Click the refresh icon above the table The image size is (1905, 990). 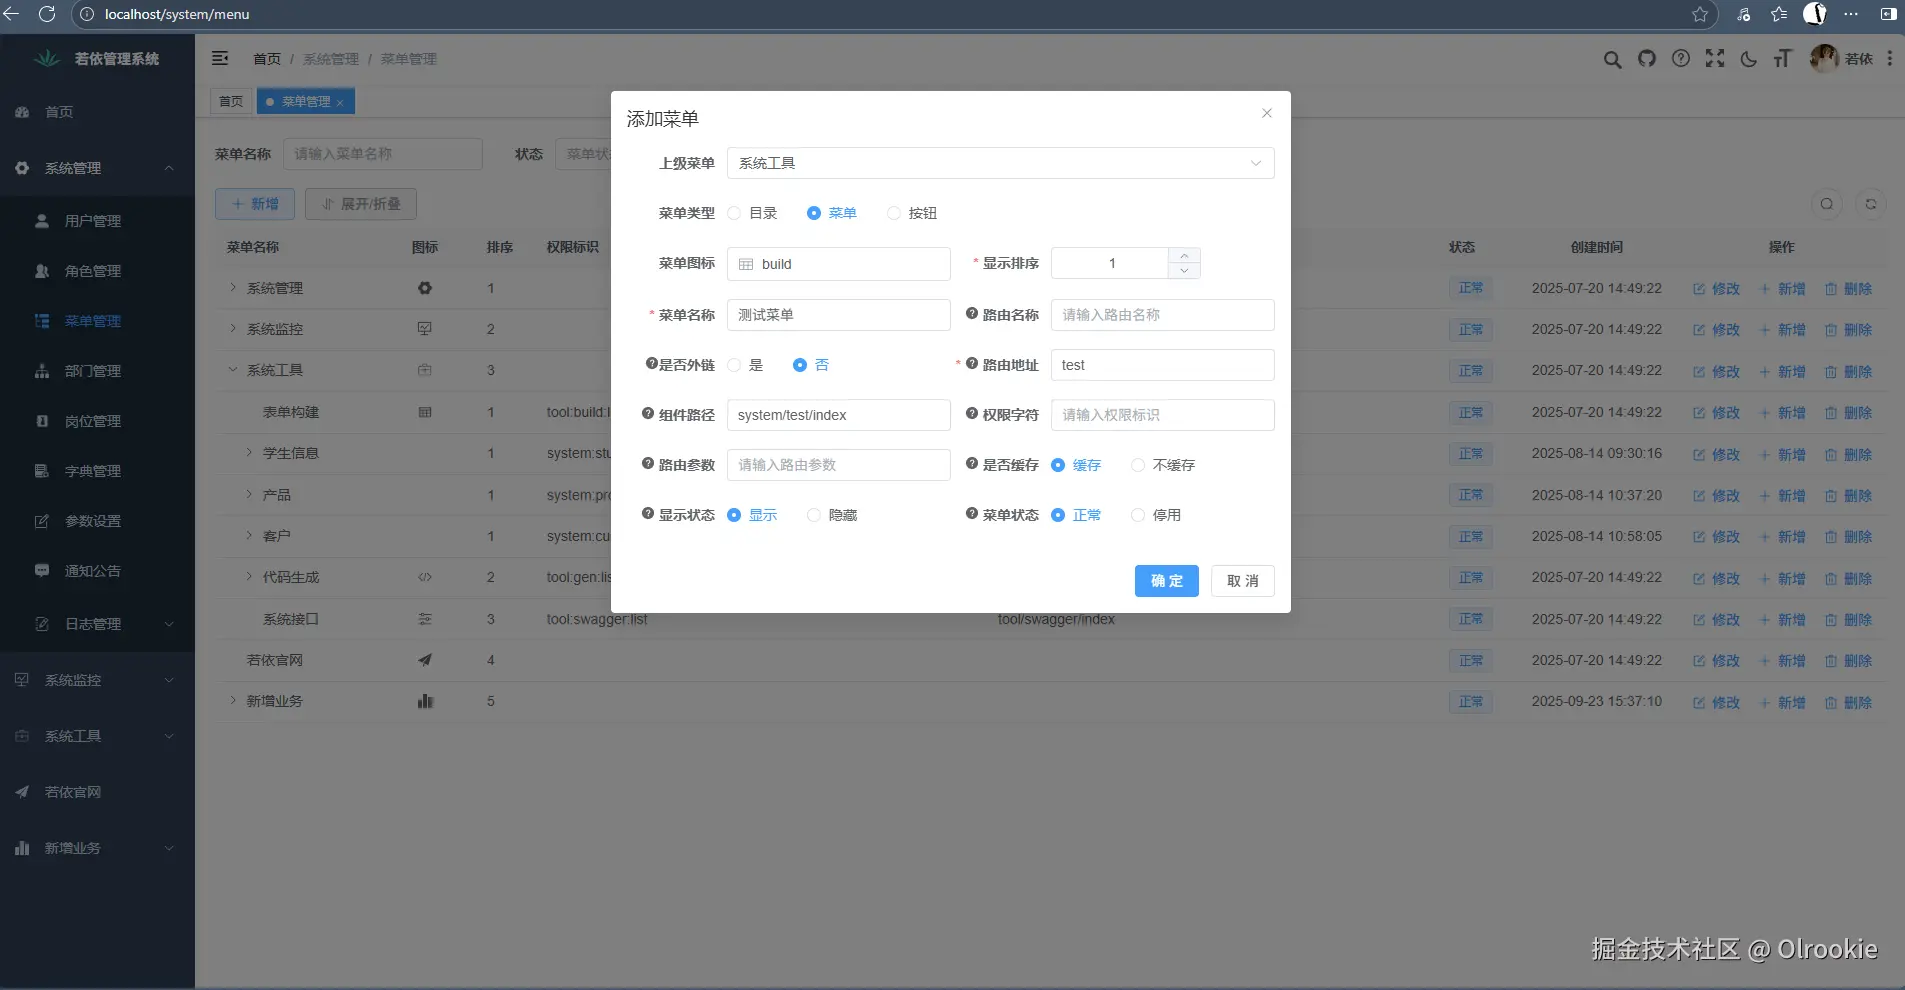1871,204
